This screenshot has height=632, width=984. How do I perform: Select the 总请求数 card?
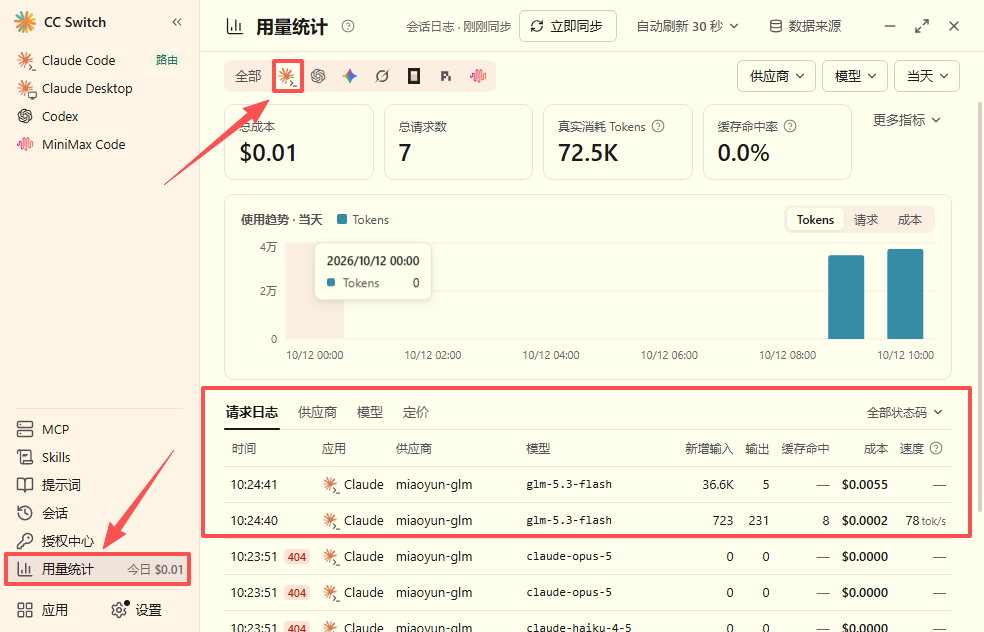(x=458, y=142)
